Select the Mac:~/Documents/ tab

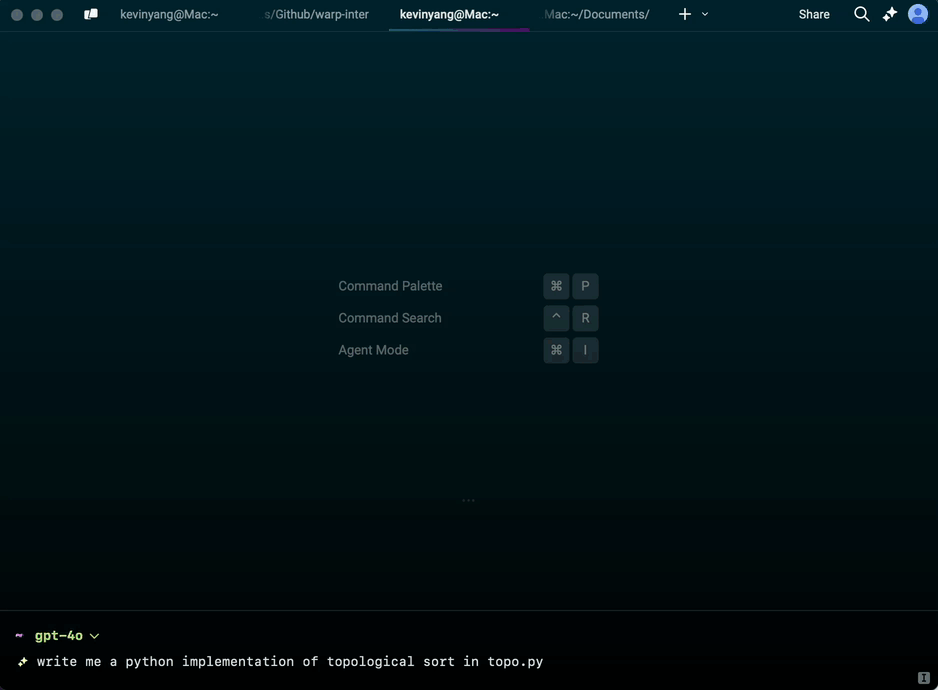point(597,15)
